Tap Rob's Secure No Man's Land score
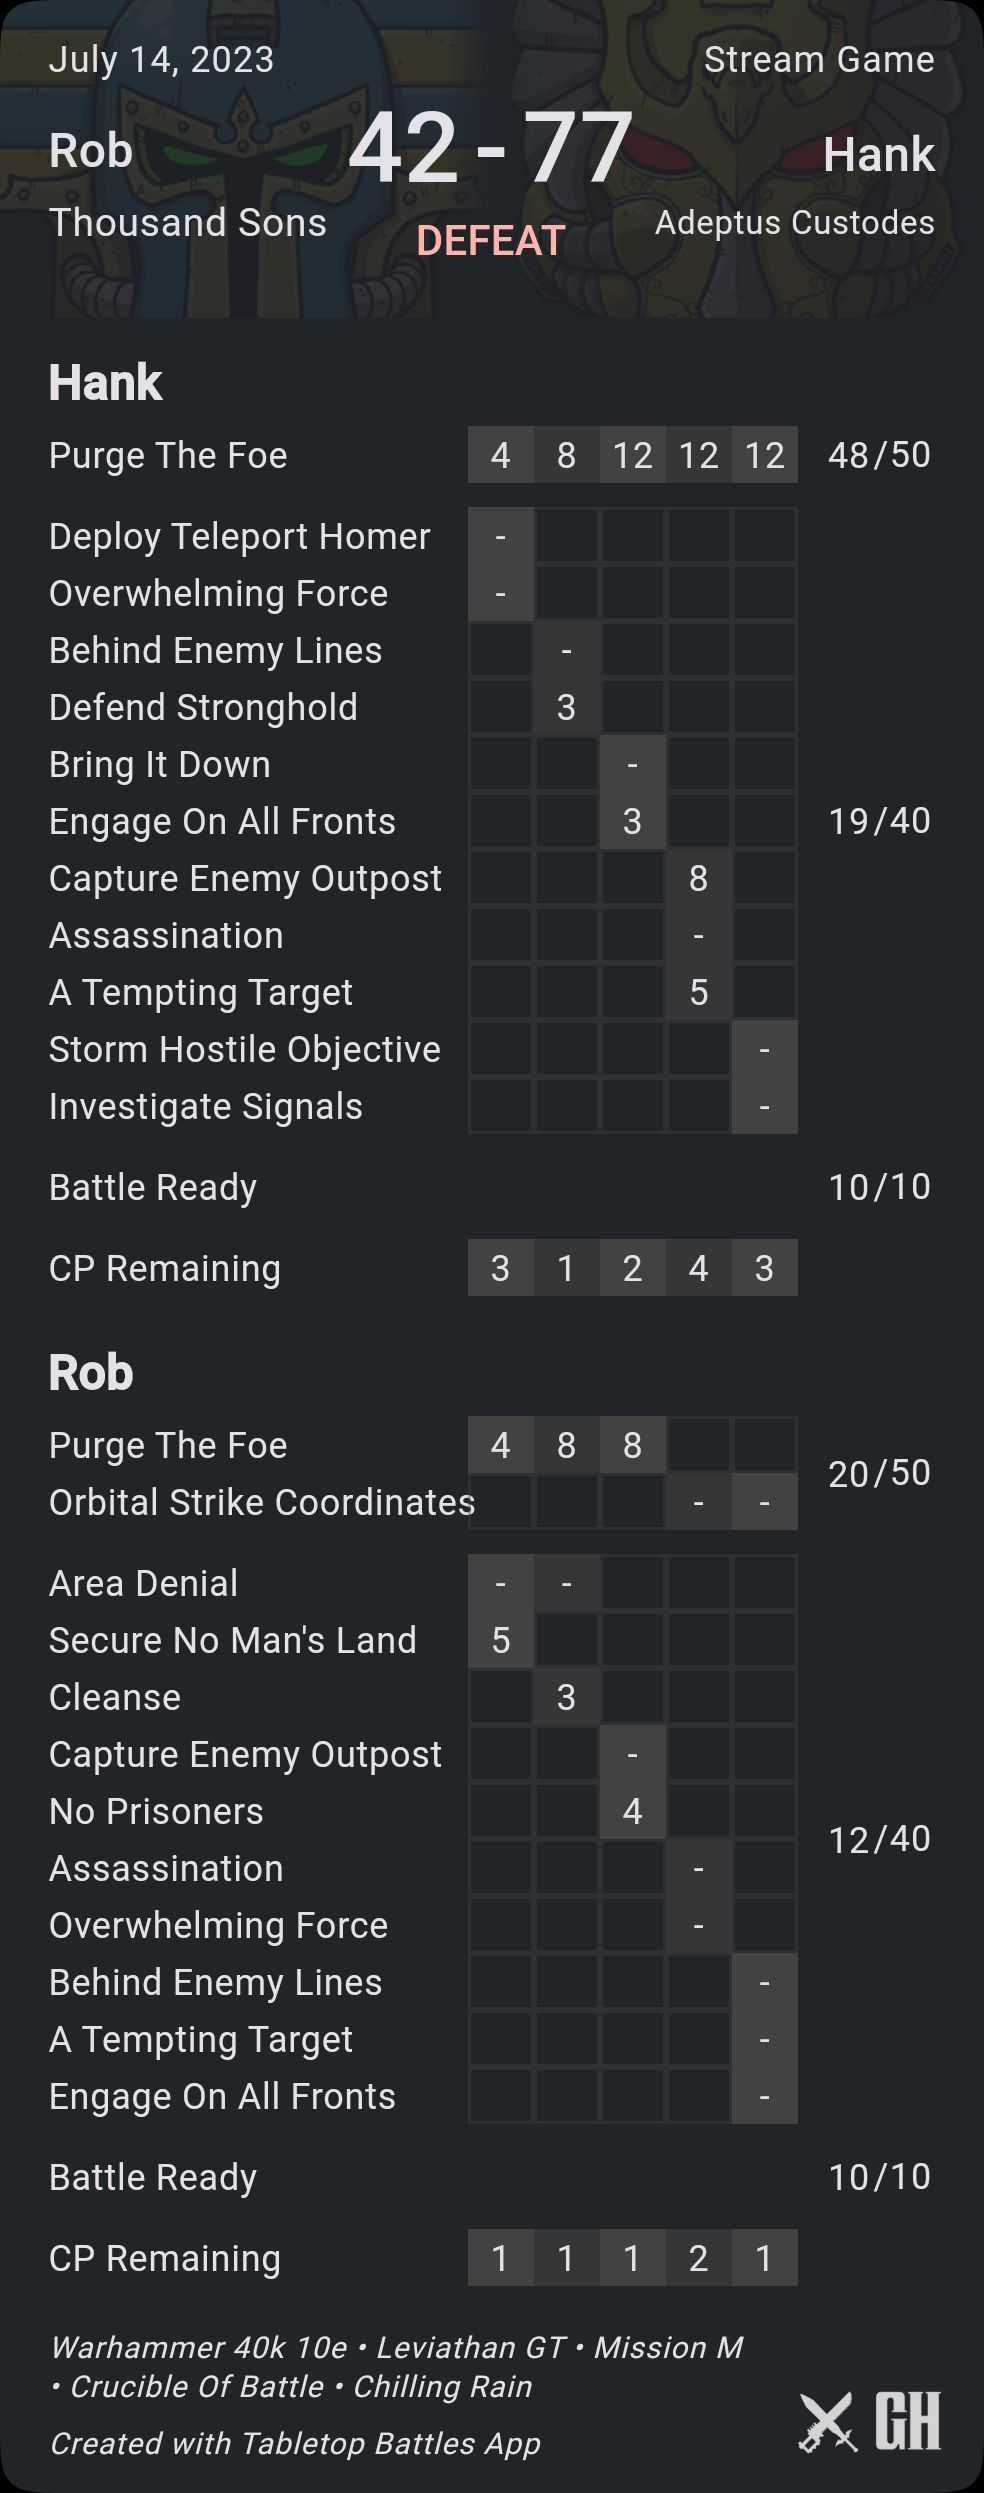Image resolution: width=984 pixels, height=2493 pixels. tap(500, 1640)
